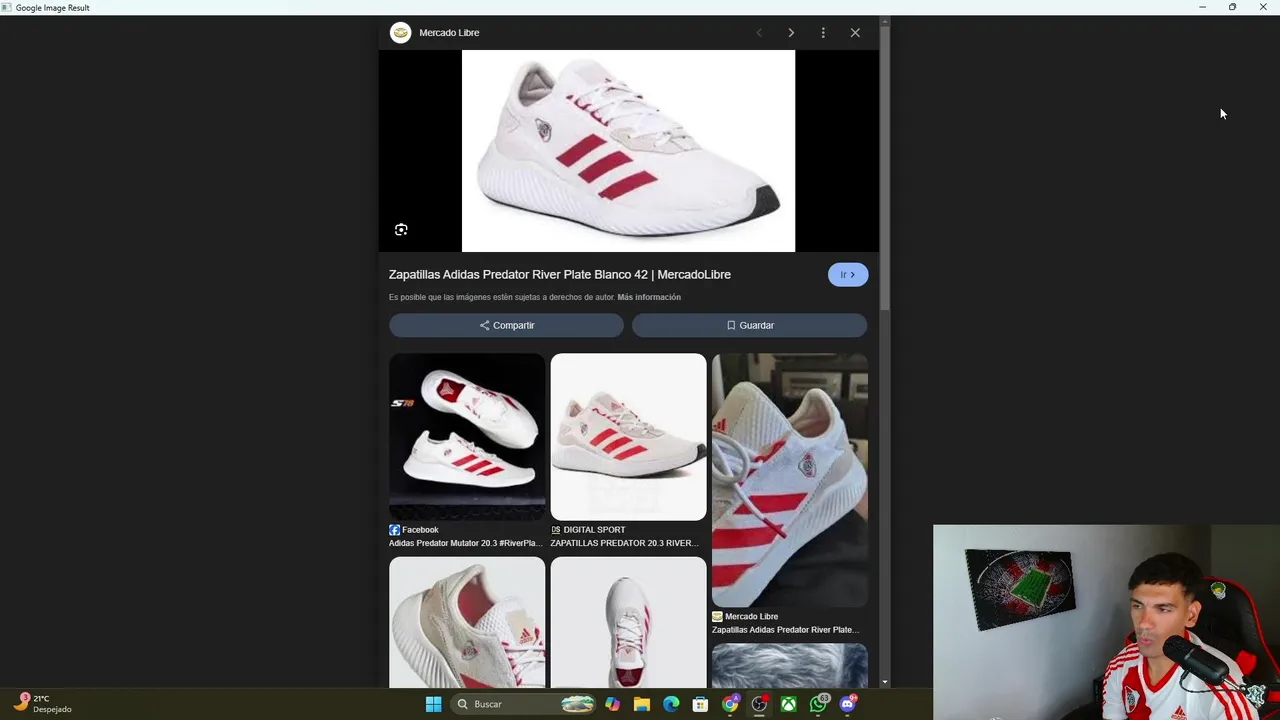
Task: Open WhatsApp from the taskbar
Action: pos(819,704)
